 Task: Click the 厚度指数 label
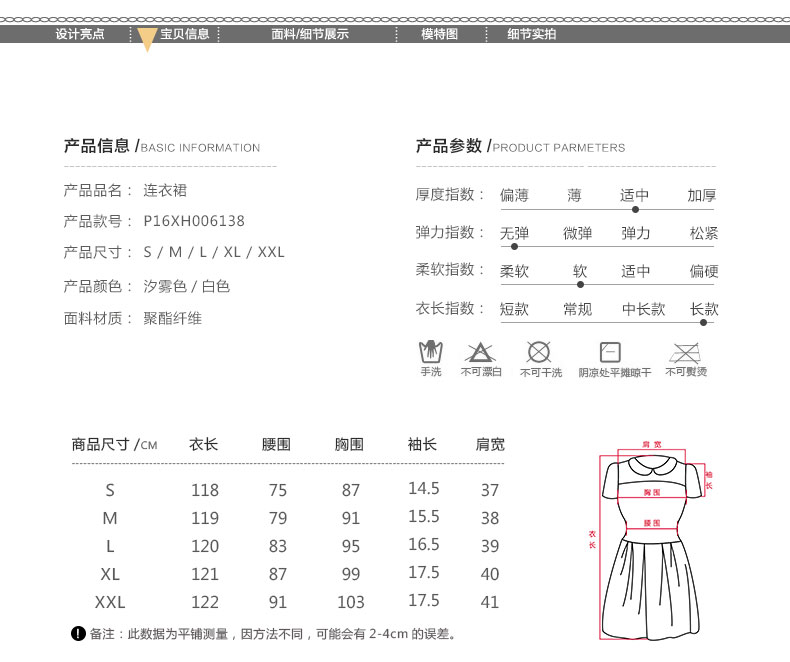point(449,194)
